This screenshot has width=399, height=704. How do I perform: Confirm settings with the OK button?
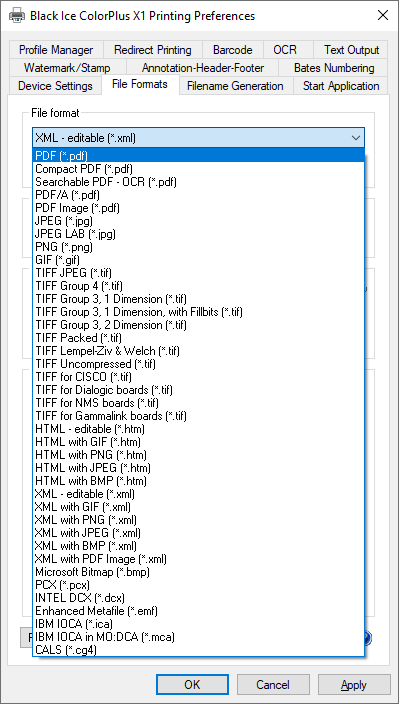(x=192, y=684)
